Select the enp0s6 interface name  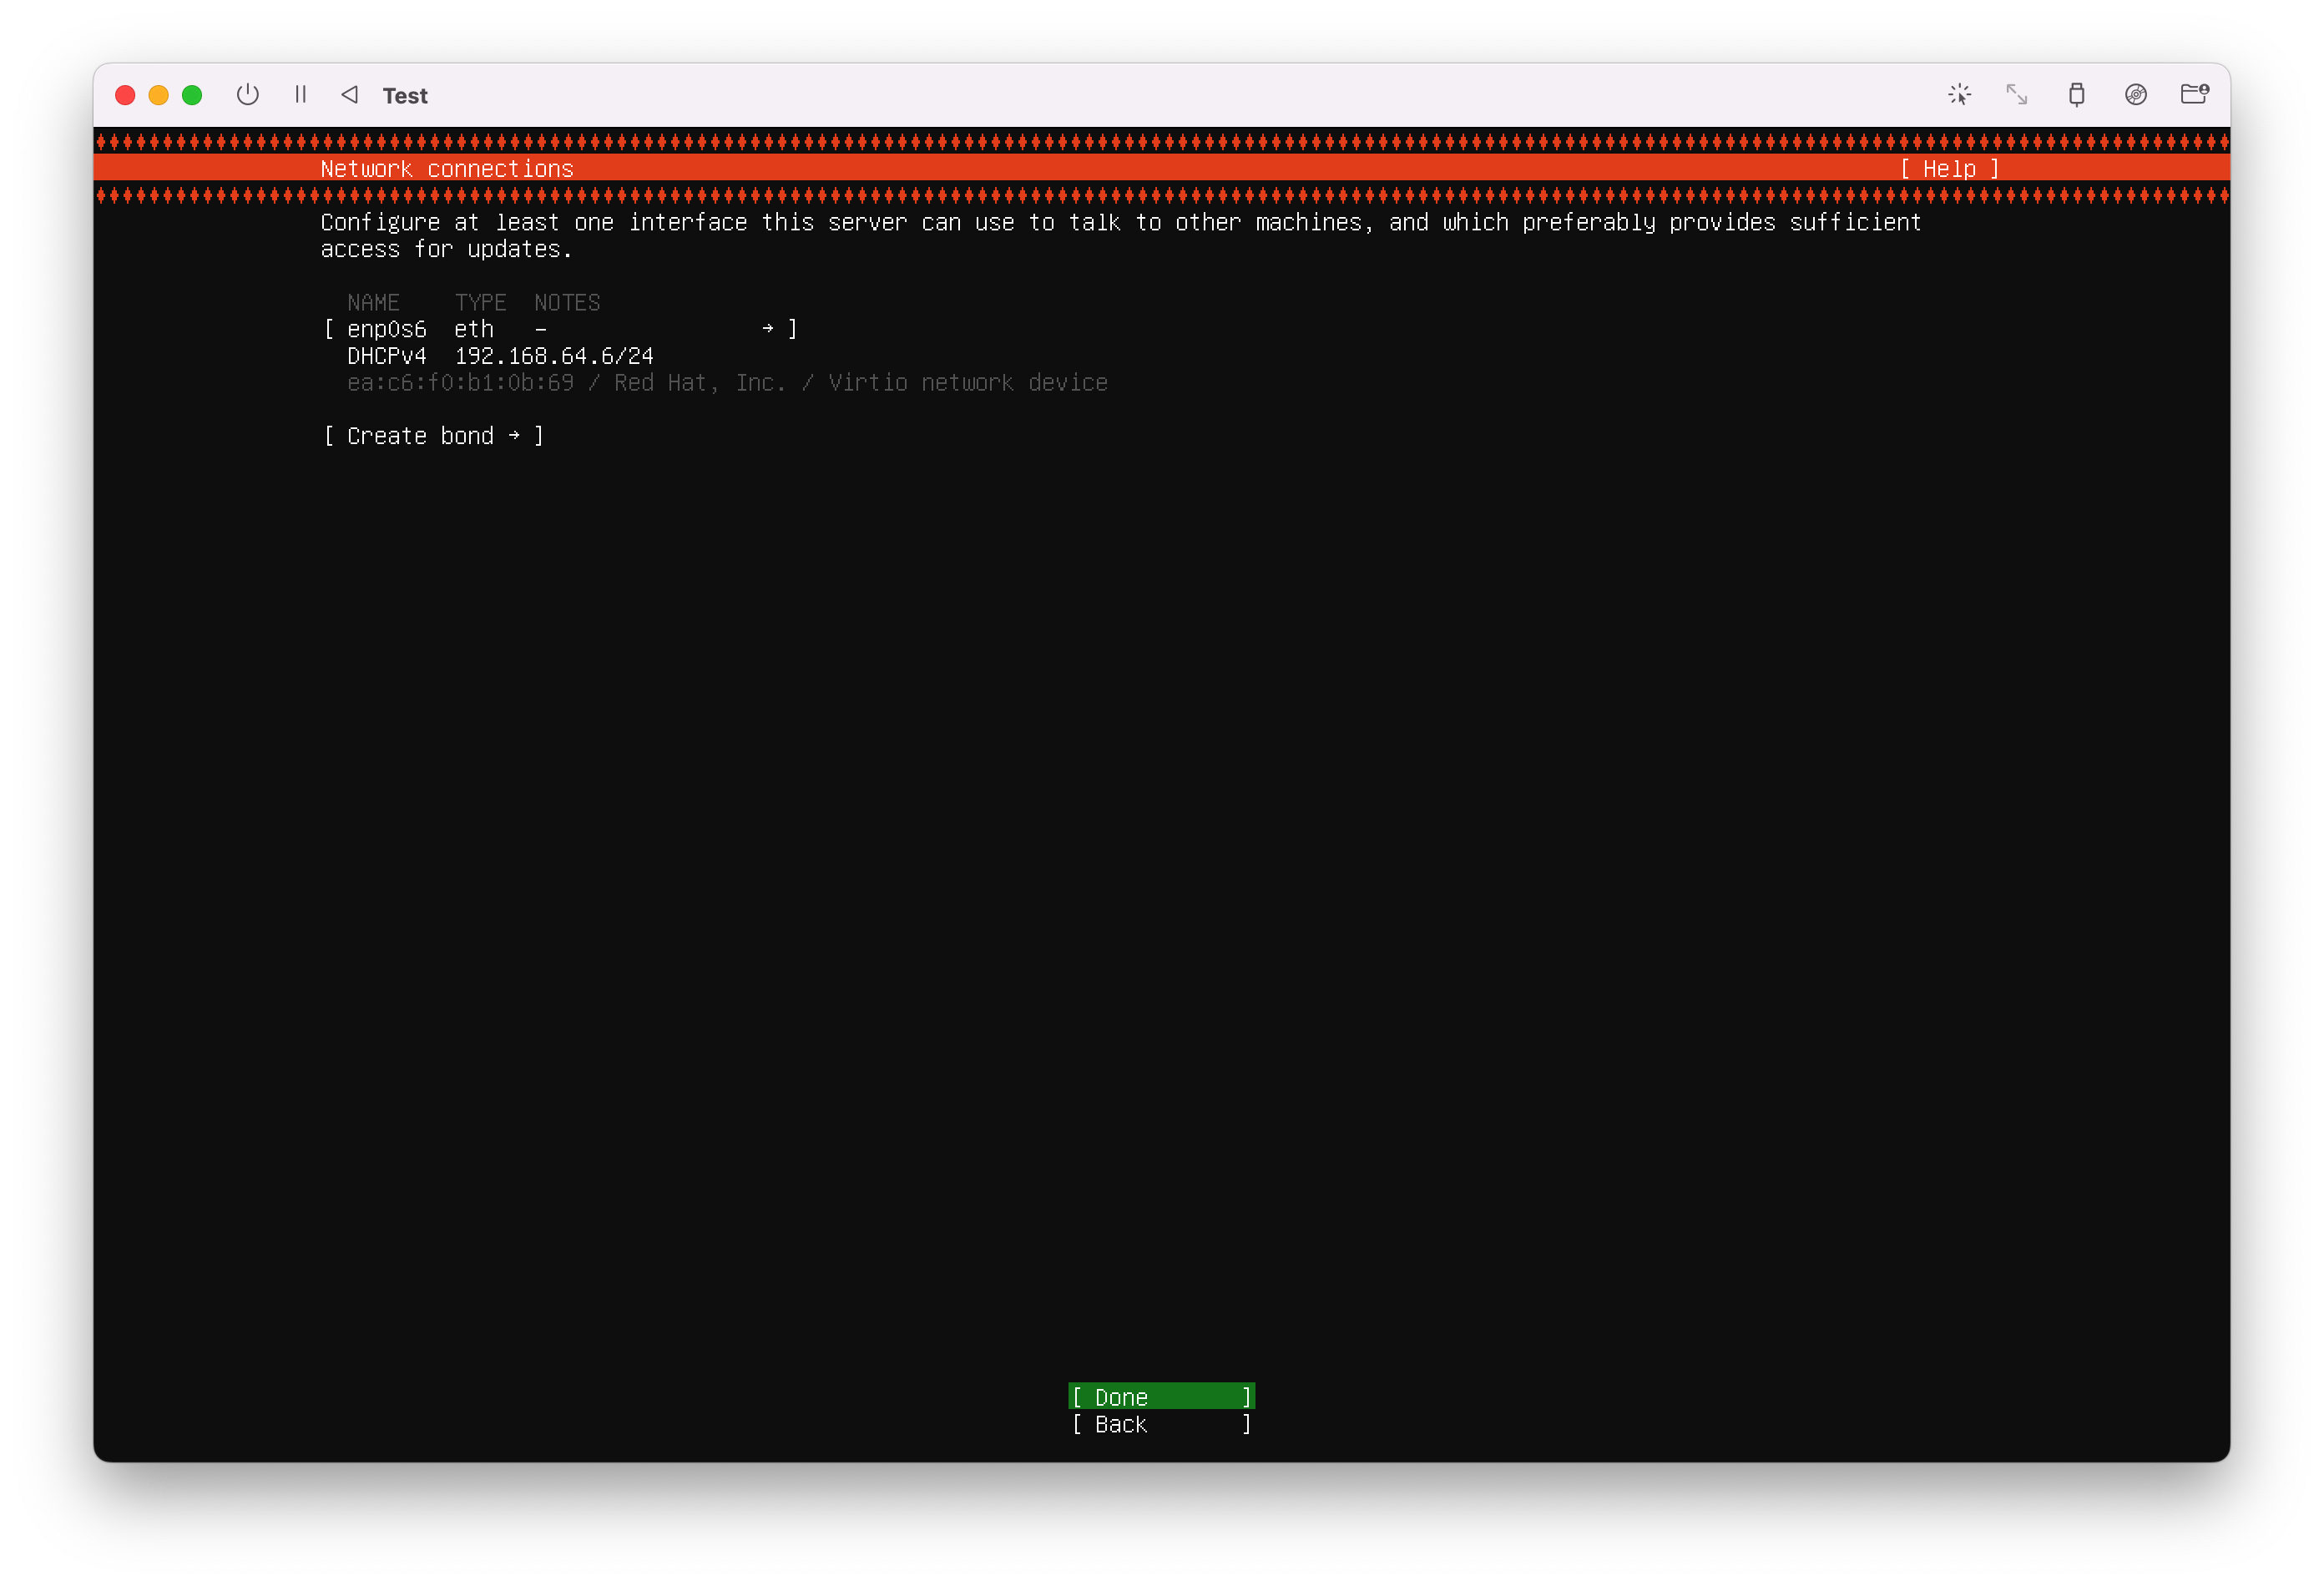point(386,329)
